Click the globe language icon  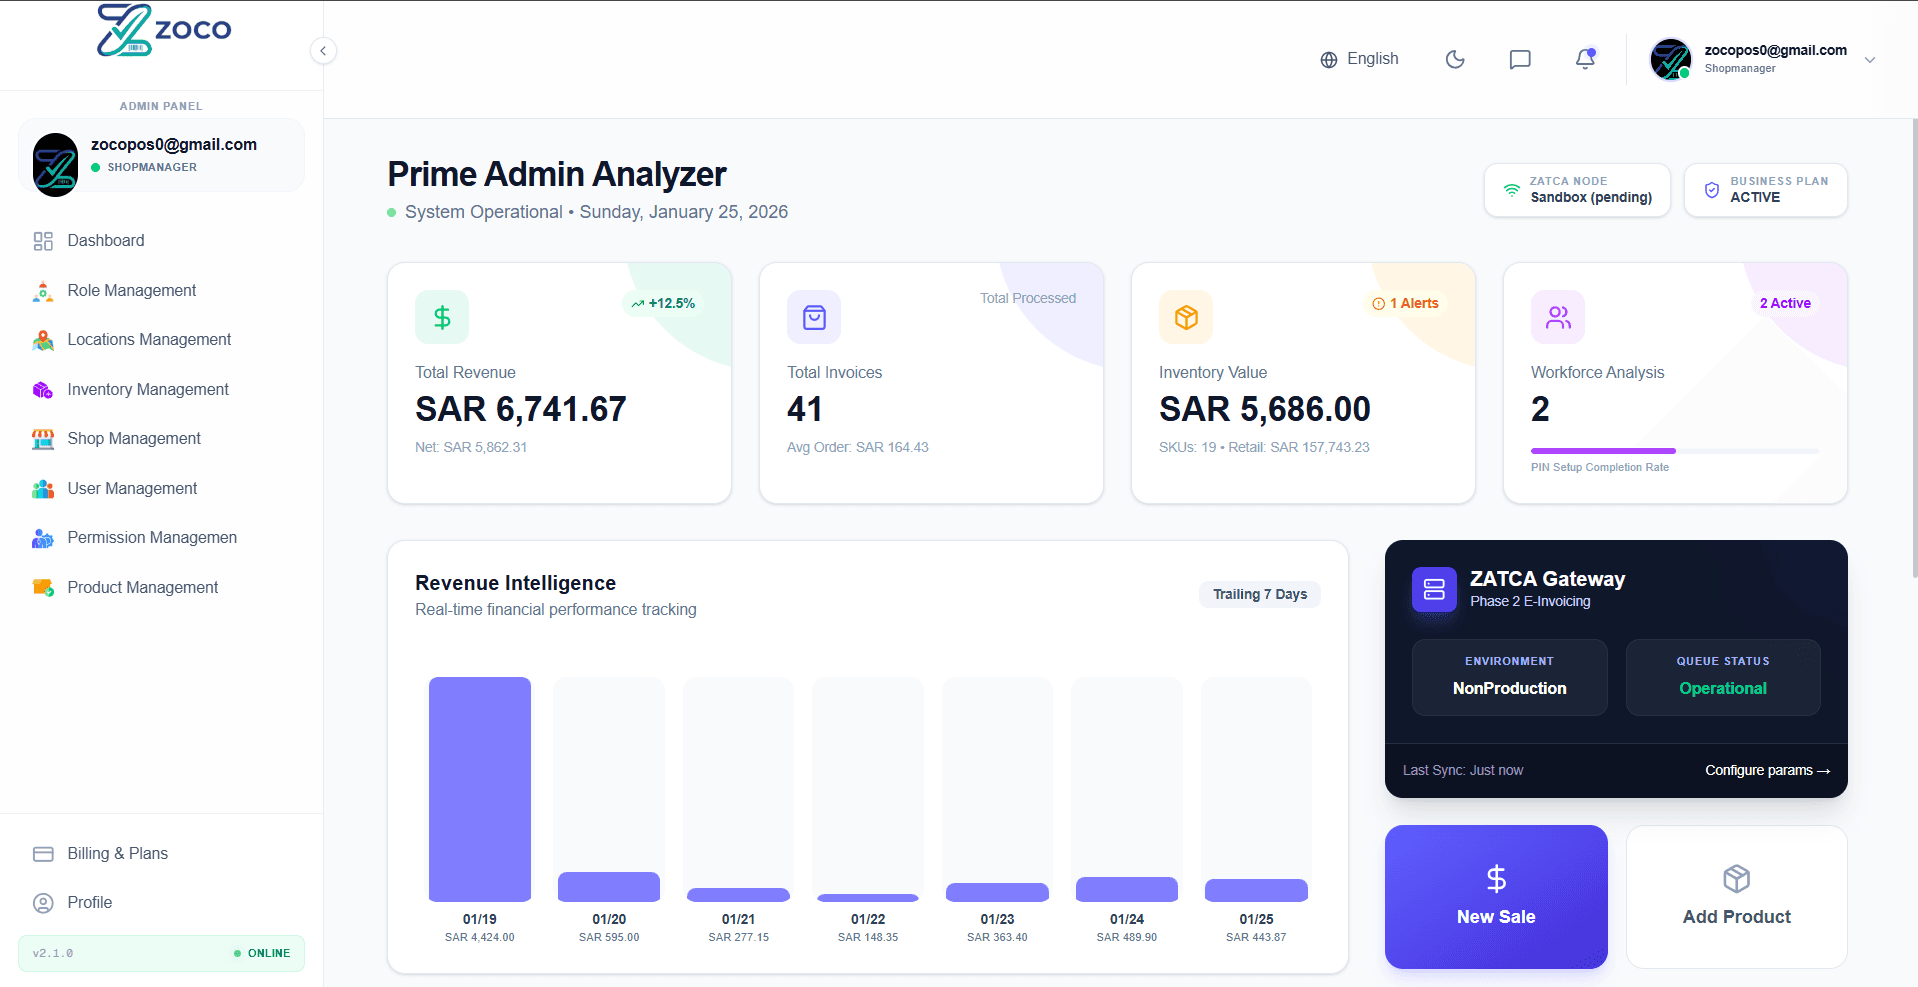[x=1329, y=60]
